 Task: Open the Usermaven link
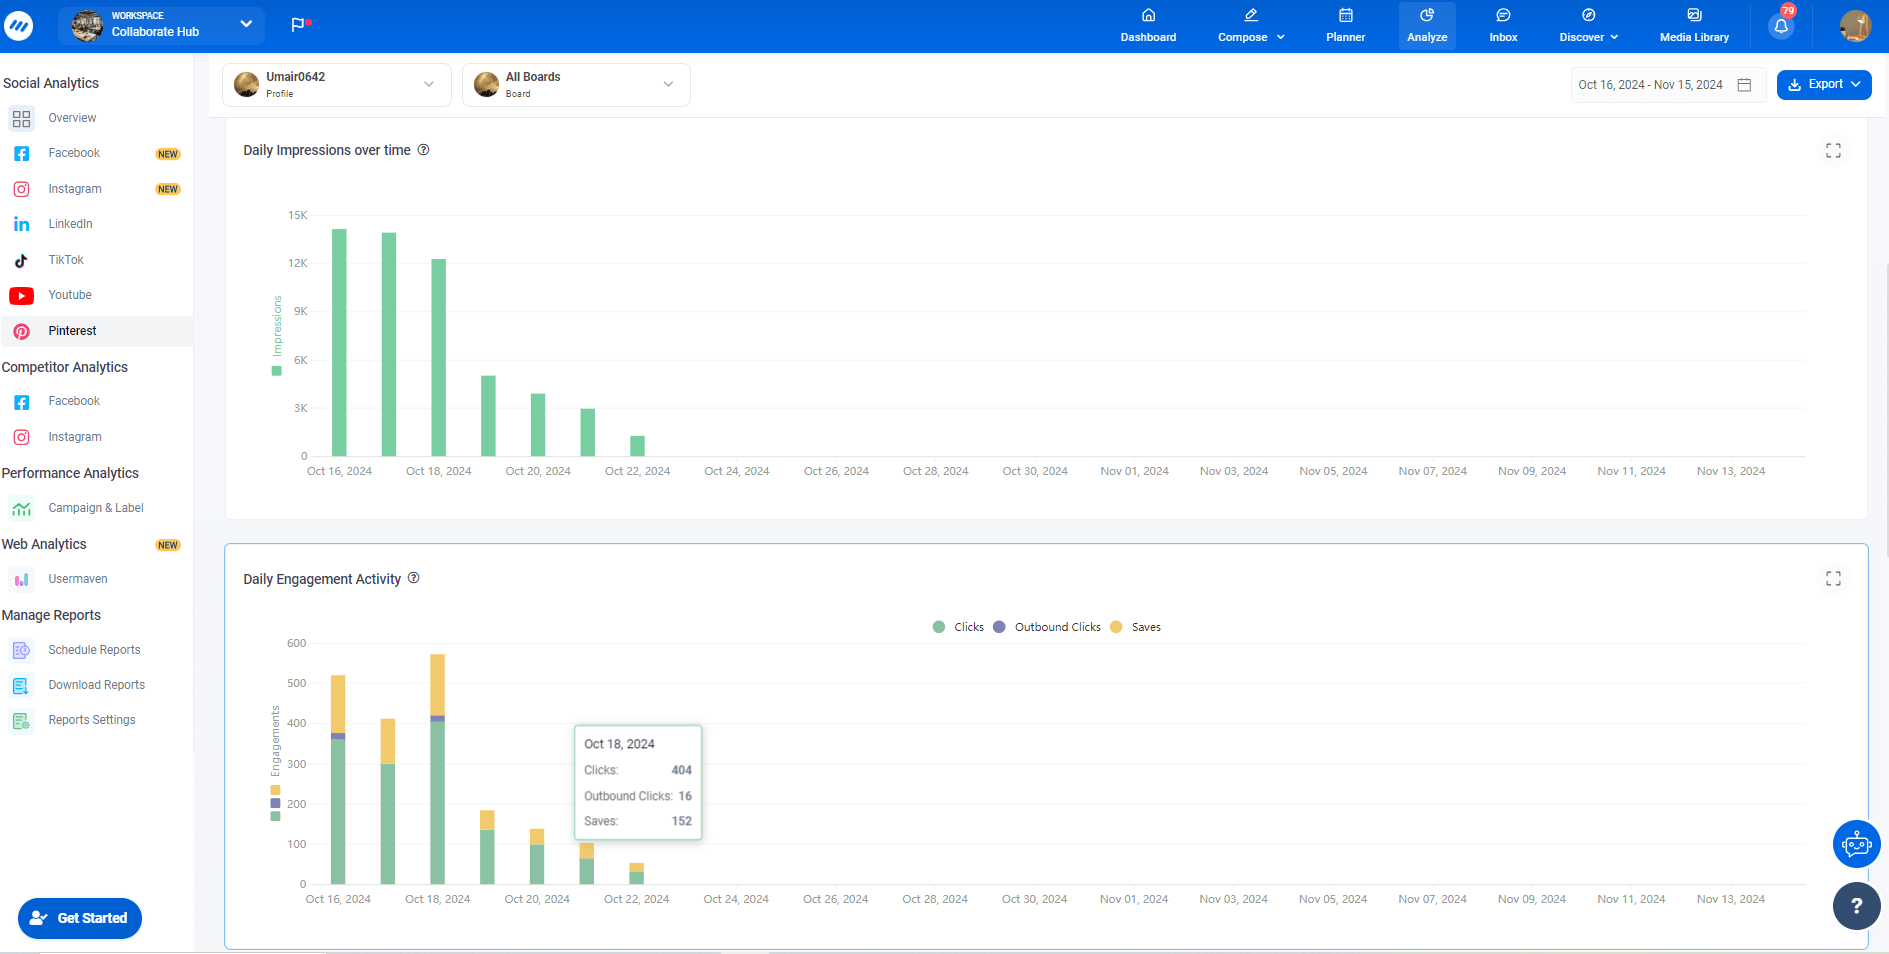[x=78, y=579]
